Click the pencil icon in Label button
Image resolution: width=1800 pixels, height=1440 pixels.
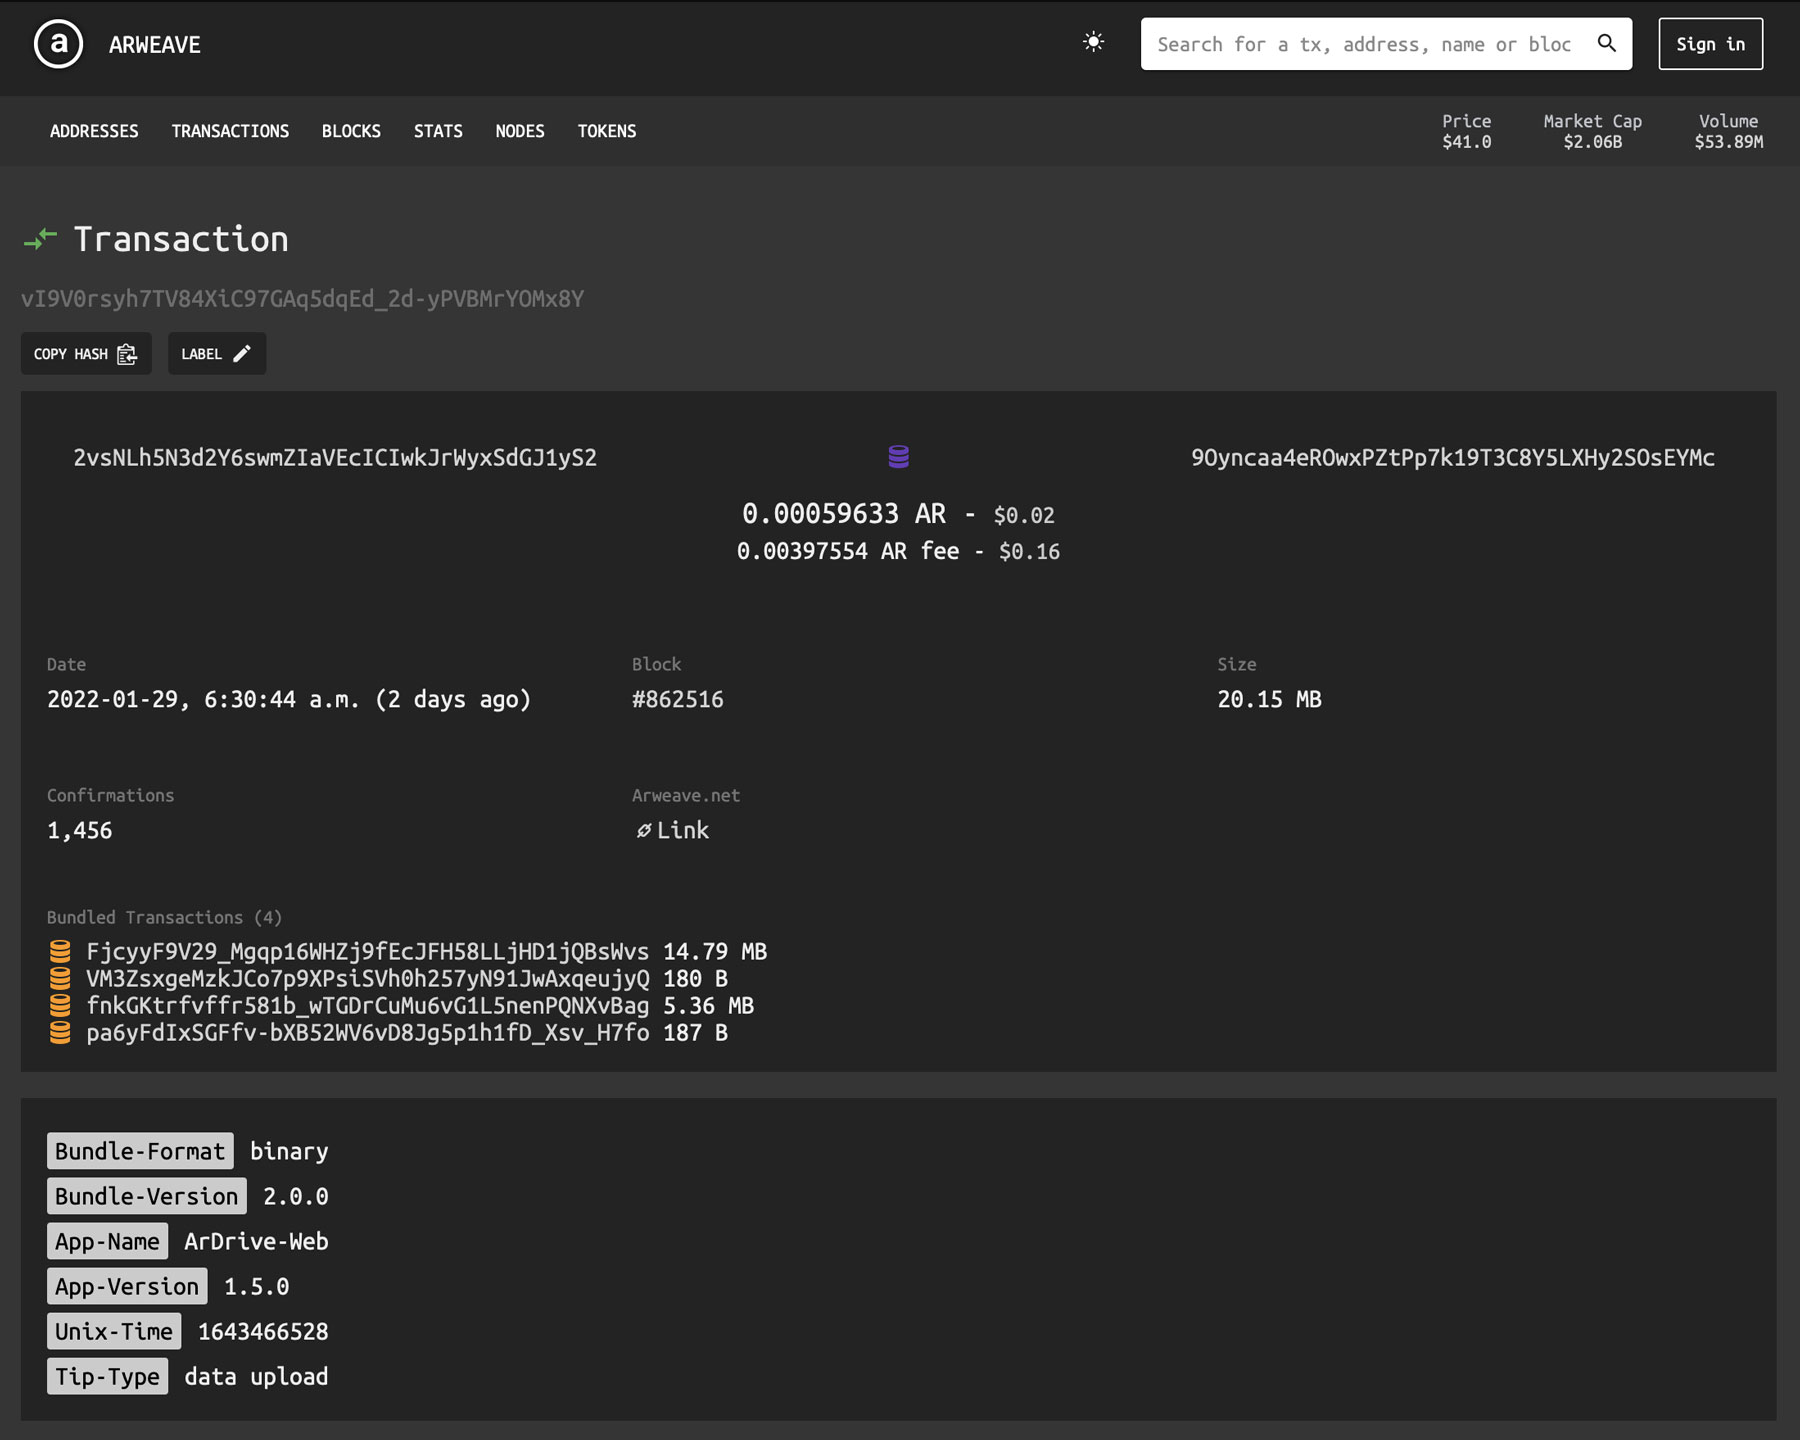click(242, 354)
